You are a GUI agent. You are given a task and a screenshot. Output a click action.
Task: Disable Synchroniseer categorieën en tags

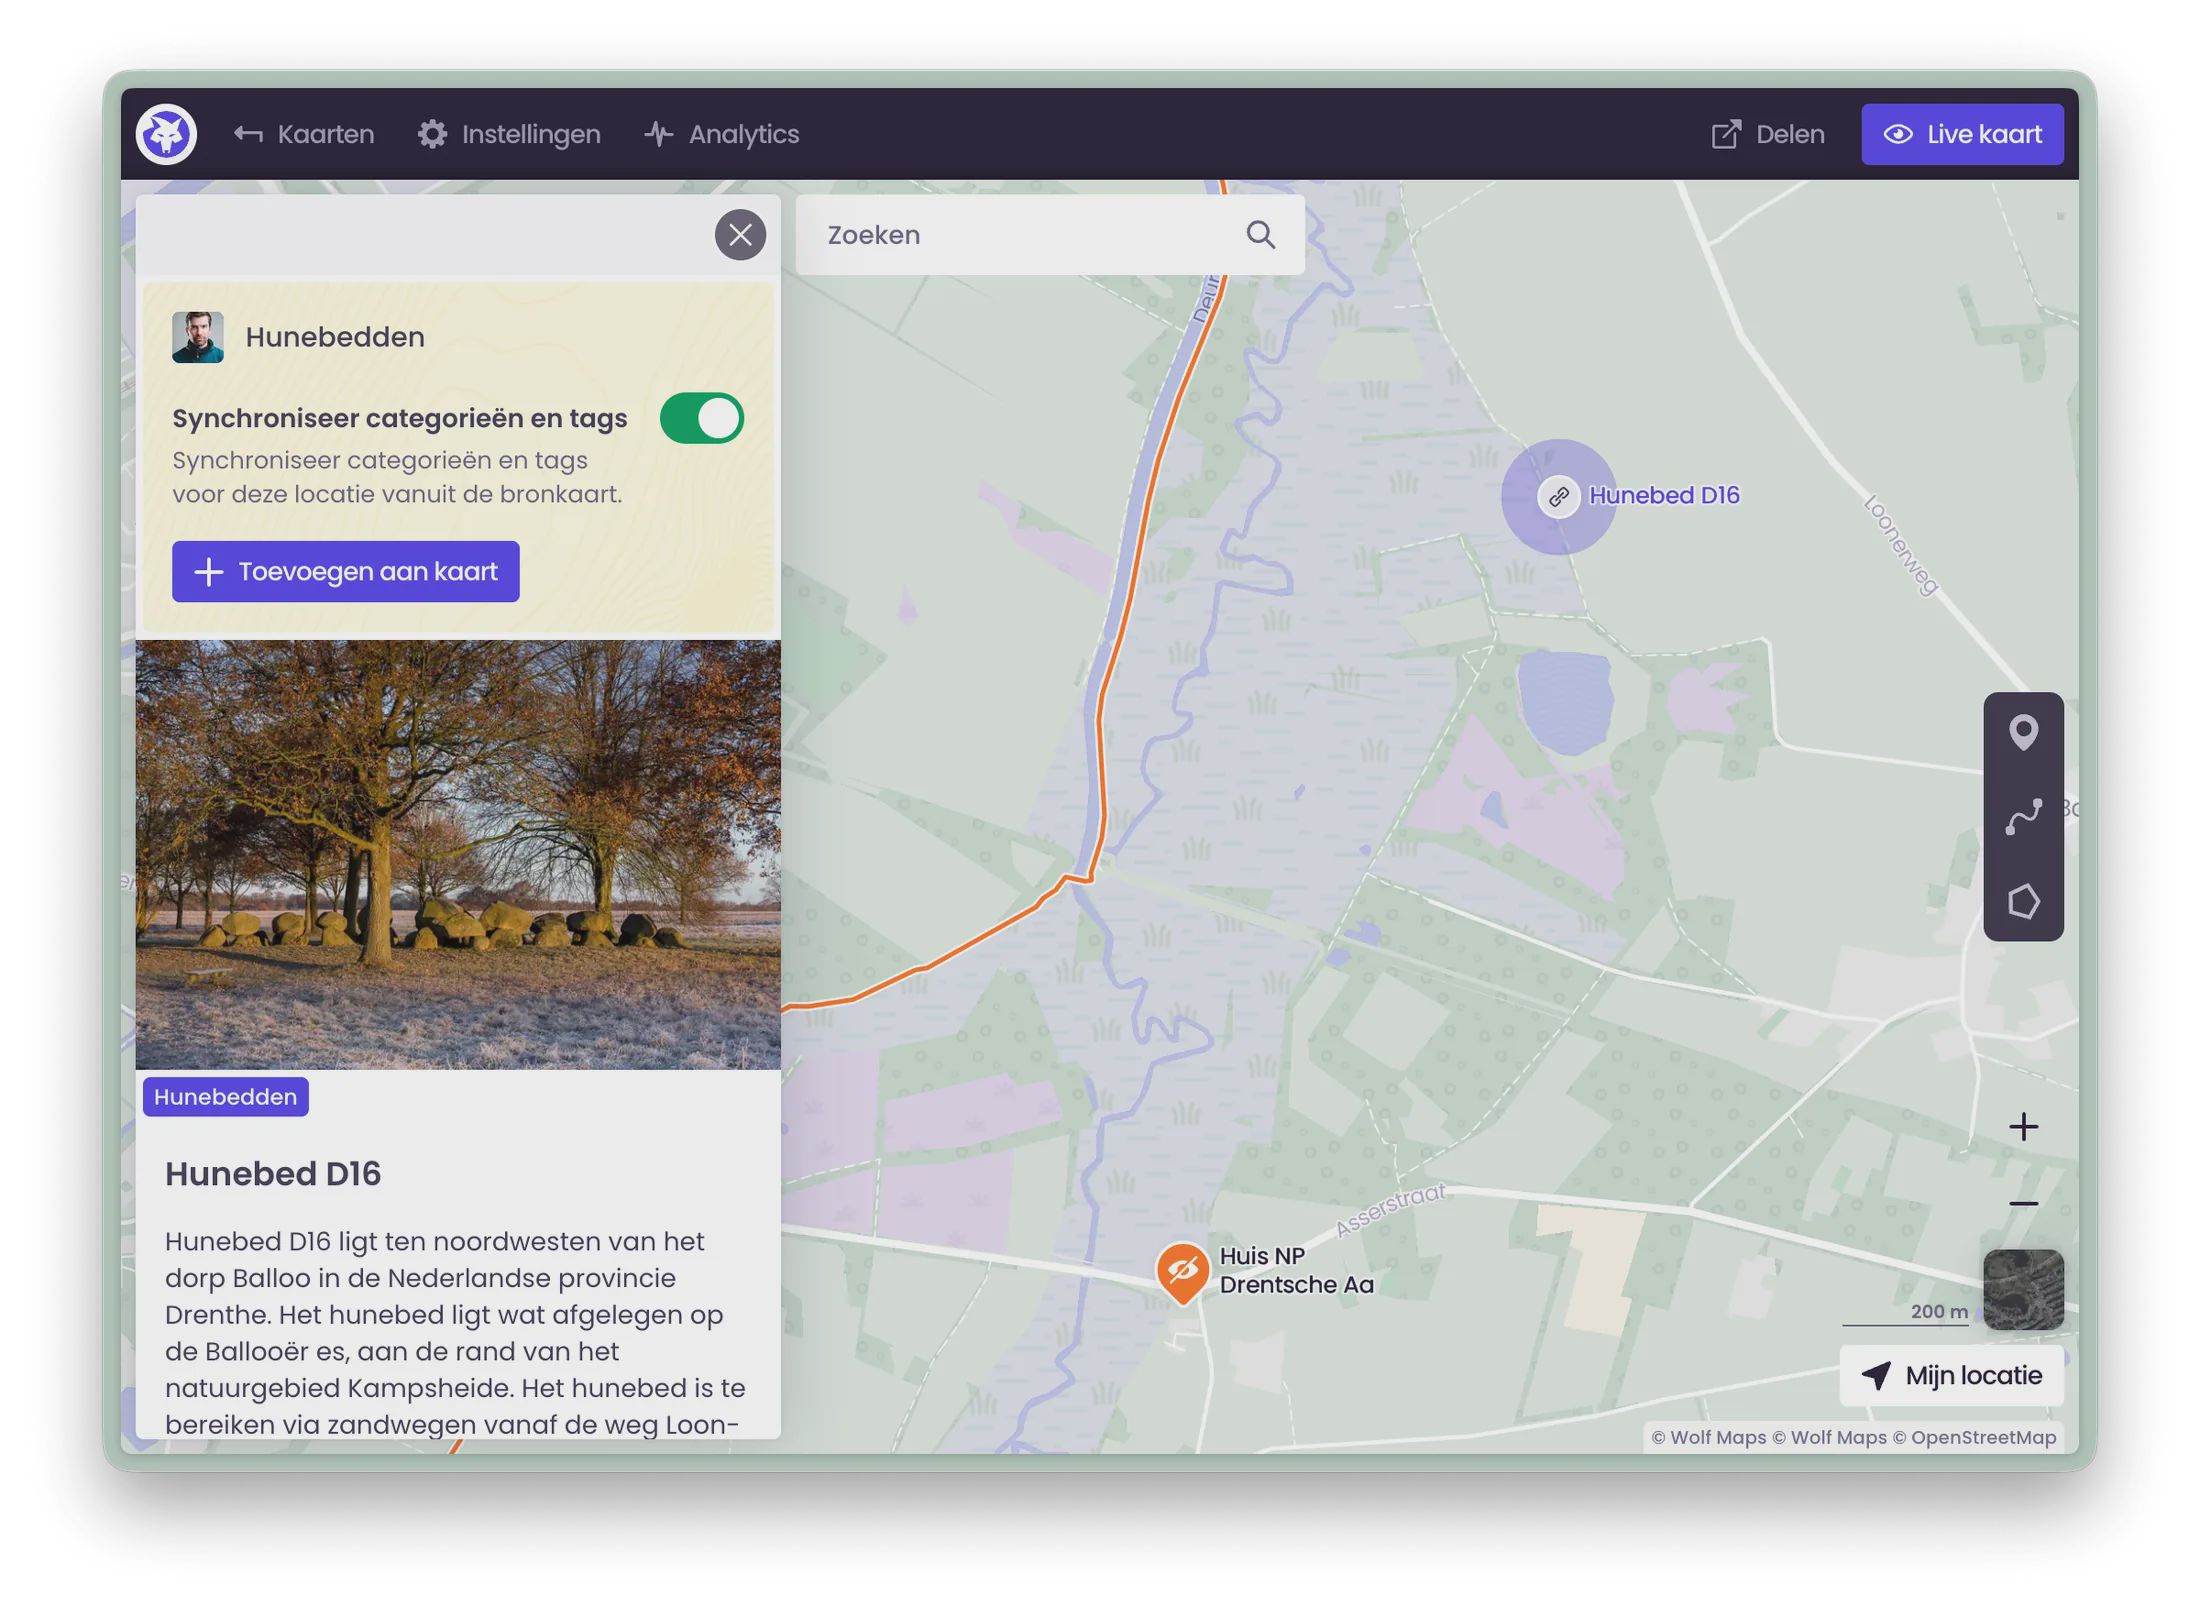tap(701, 418)
